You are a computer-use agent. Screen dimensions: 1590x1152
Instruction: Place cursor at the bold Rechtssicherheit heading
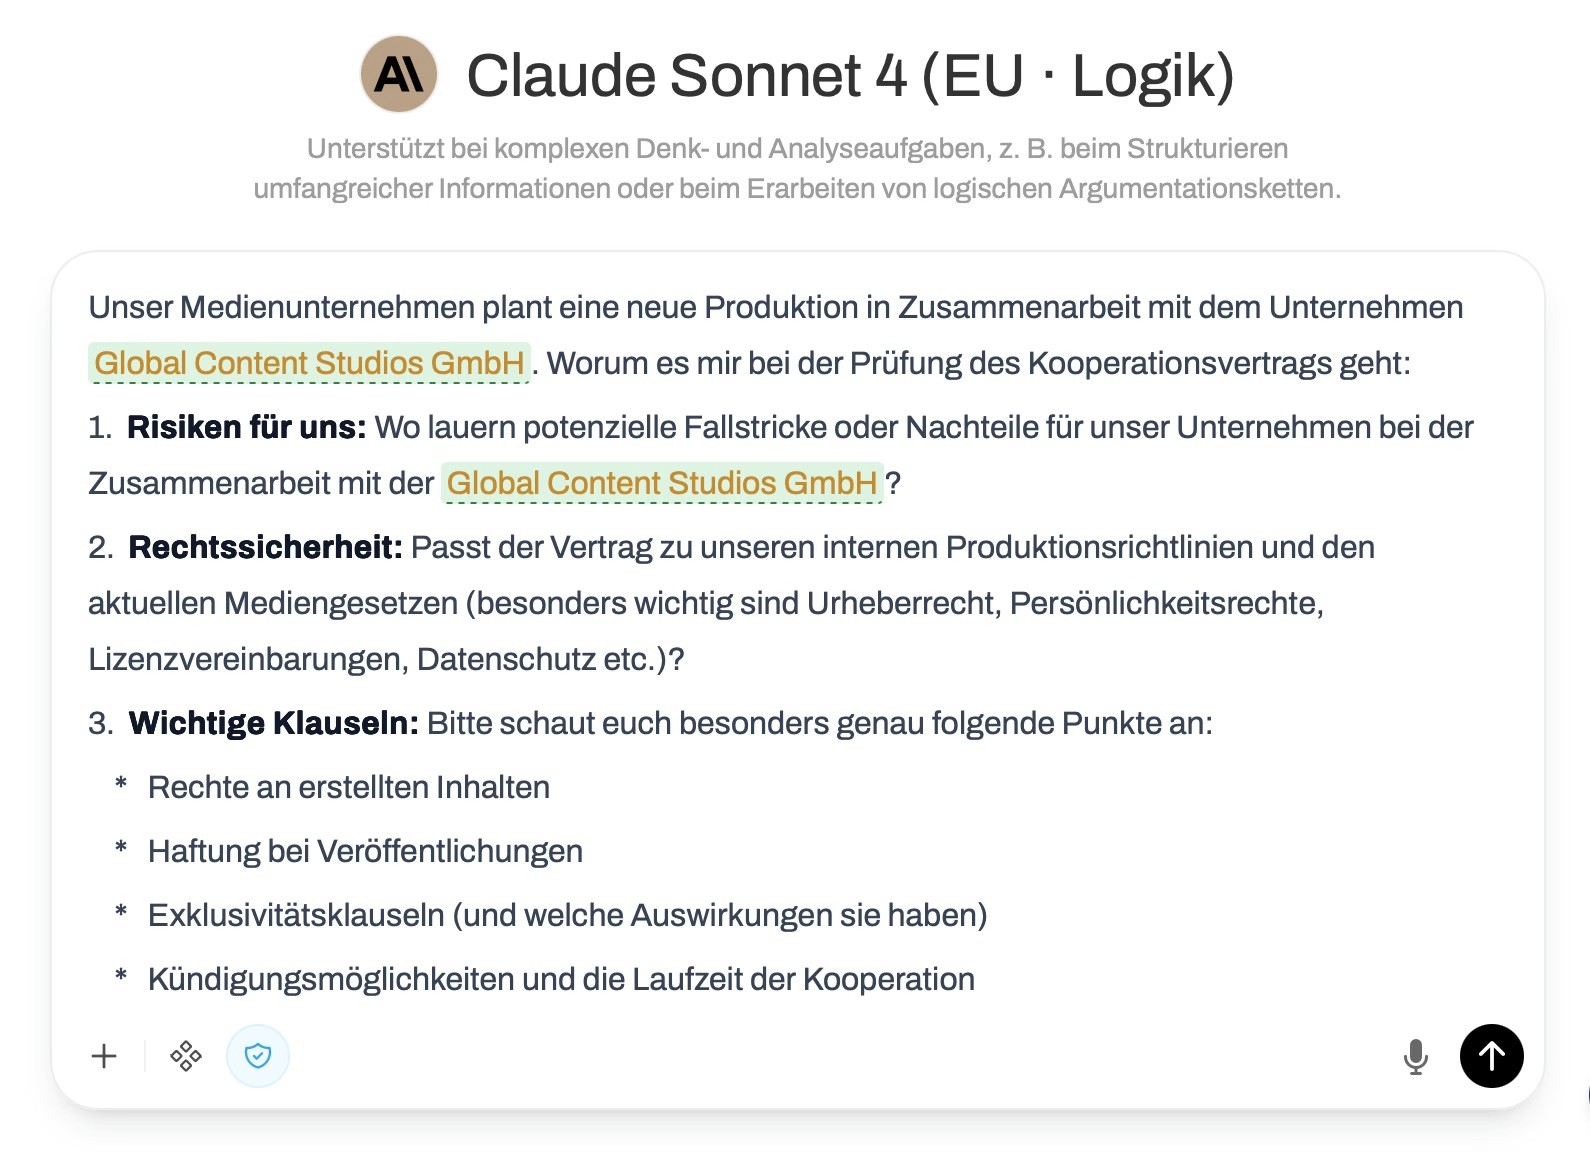pyautogui.click(x=265, y=547)
